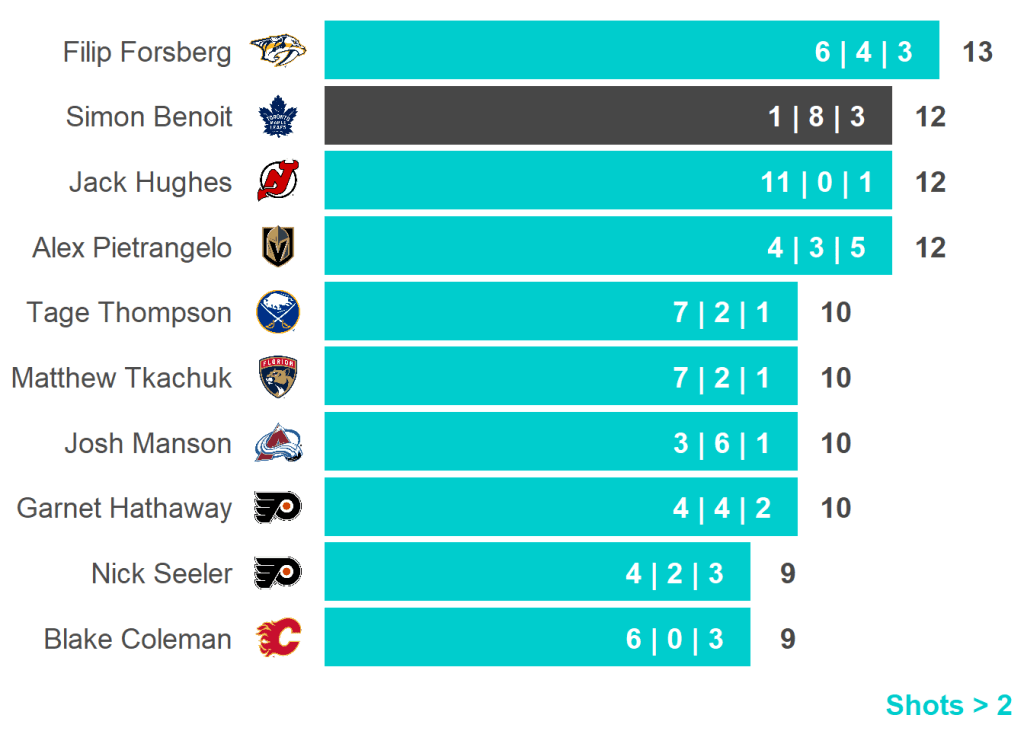The image size is (1024, 731).
Task: Click the Vegas Golden Knights logo
Action: click(x=278, y=247)
